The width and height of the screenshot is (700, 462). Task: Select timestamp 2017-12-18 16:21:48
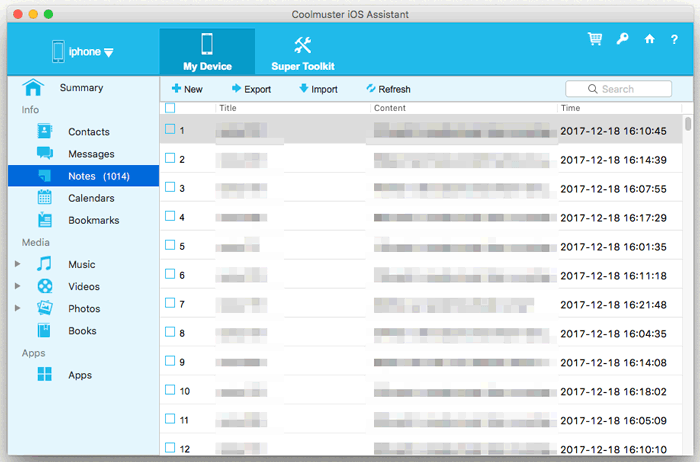[613, 305]
